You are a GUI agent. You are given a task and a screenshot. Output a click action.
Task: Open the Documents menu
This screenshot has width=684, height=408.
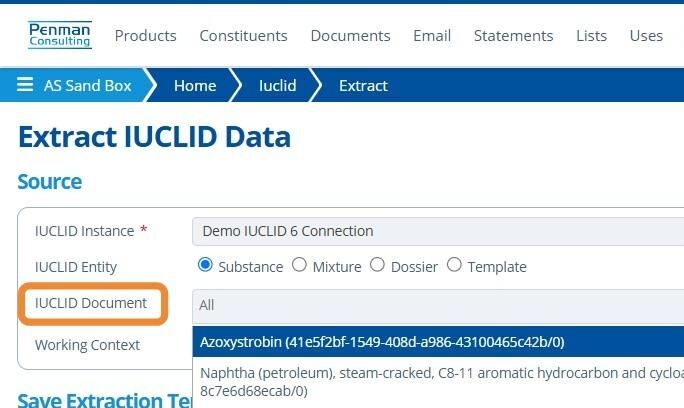coord(350,35)
